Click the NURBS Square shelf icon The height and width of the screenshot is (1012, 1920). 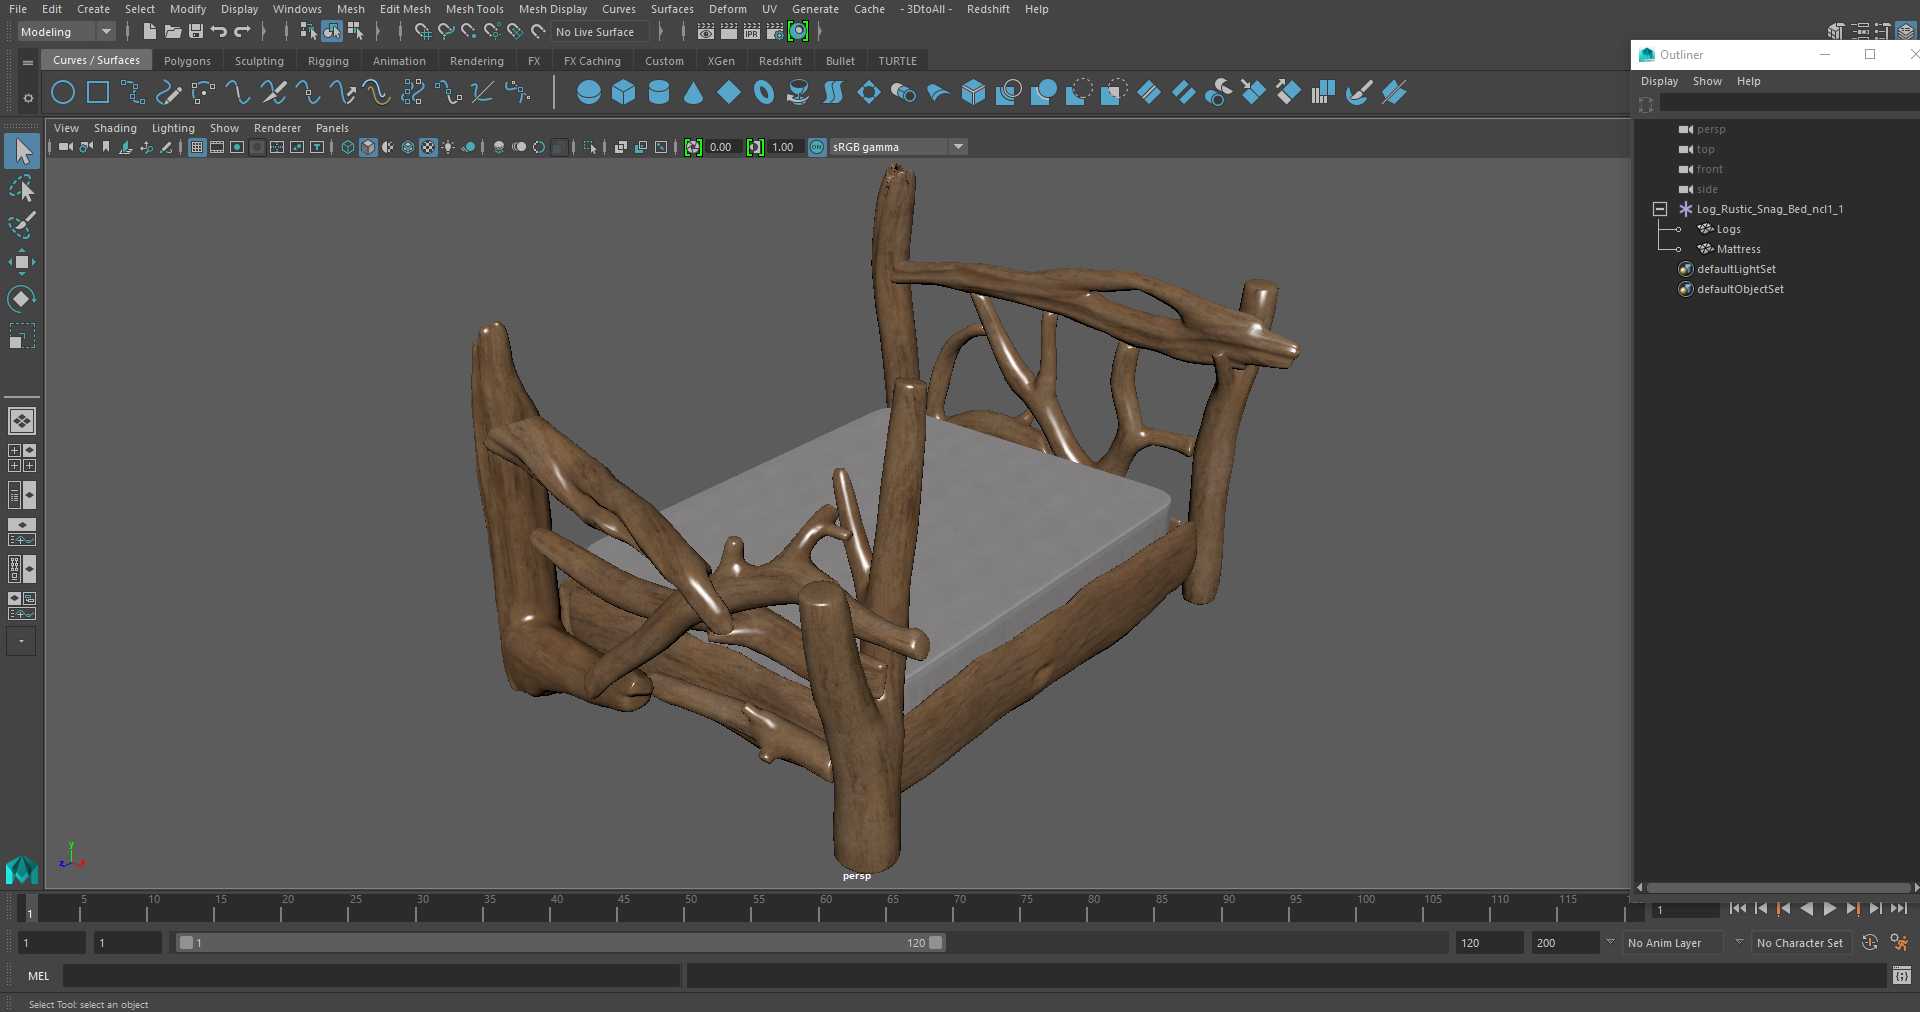pyautogui.click(x=98, y=93)
